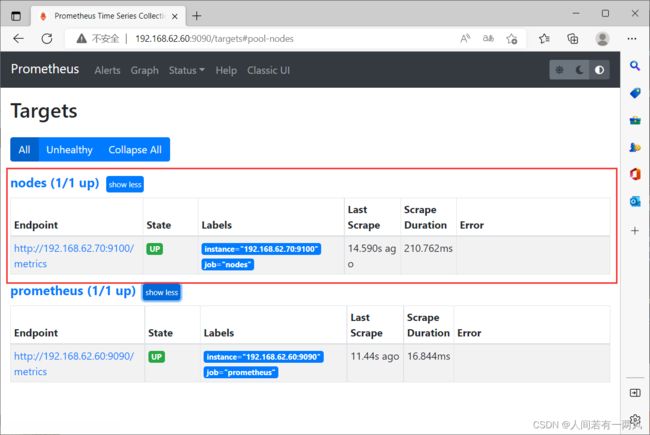The image size is (650, 435).
Task: Open a new tab with plus button
Action: 196,16
